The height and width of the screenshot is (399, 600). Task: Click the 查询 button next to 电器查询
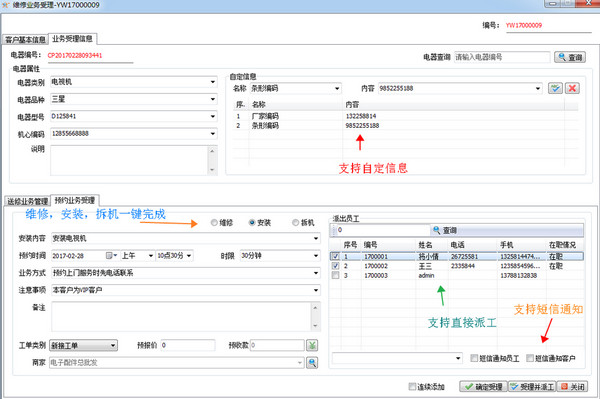pos(570,57)
